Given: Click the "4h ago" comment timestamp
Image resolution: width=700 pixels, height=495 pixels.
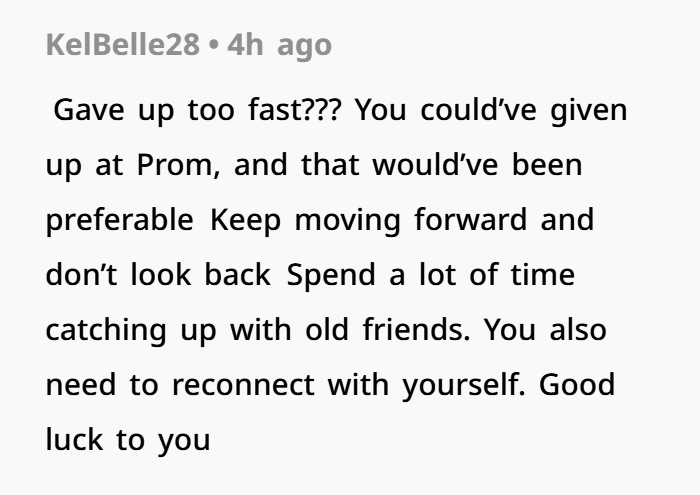Looking at the screenshot, I should pos(279,45).
